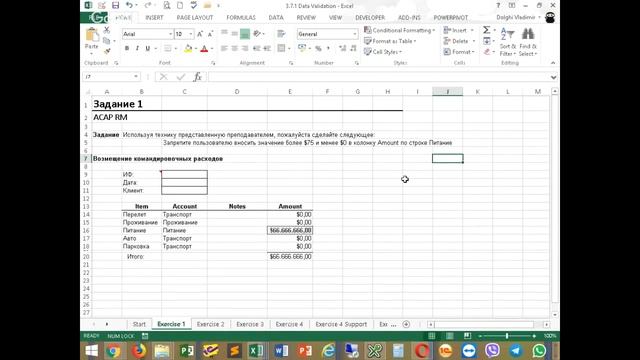Open Format as Table gallery

click(390, 41)
